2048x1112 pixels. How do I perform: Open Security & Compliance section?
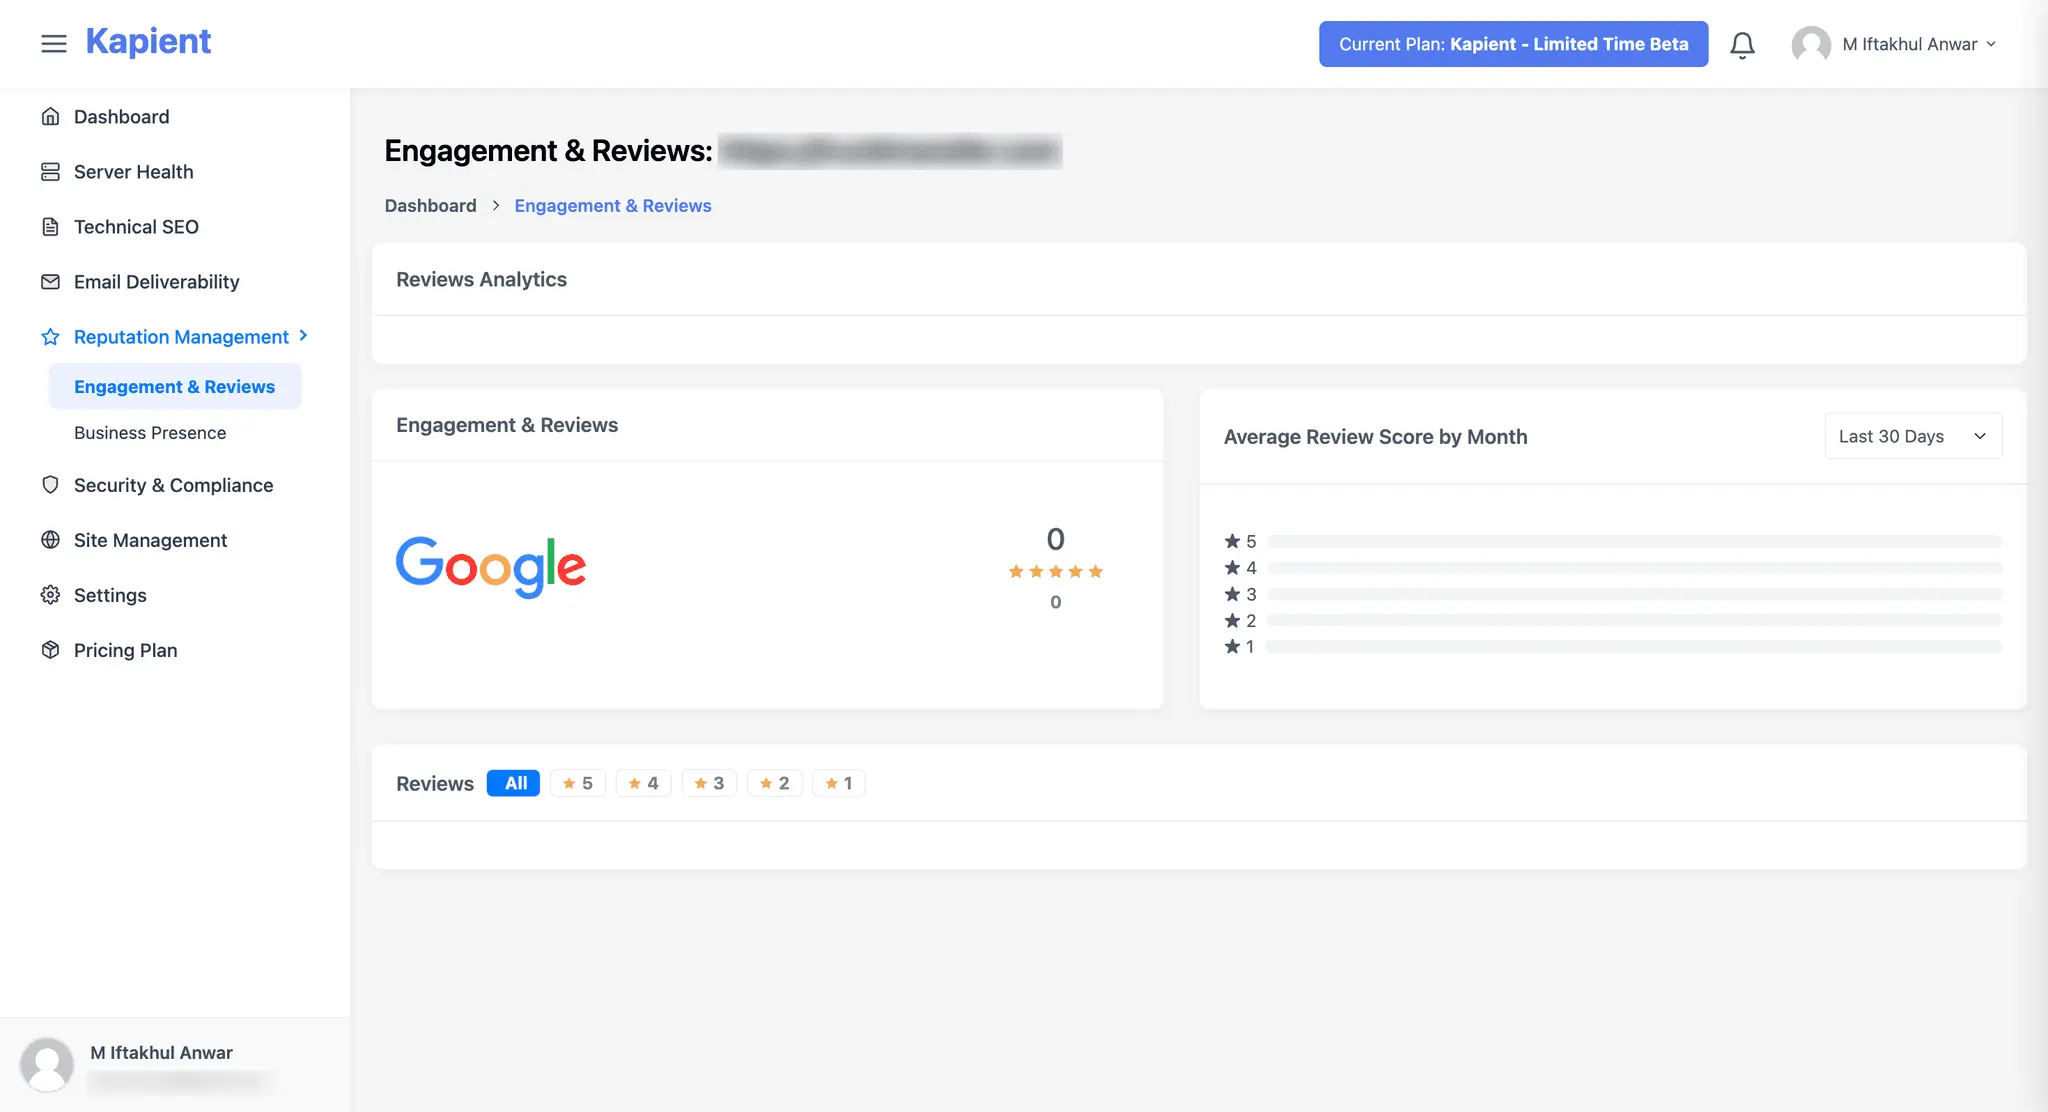[173, 485]
